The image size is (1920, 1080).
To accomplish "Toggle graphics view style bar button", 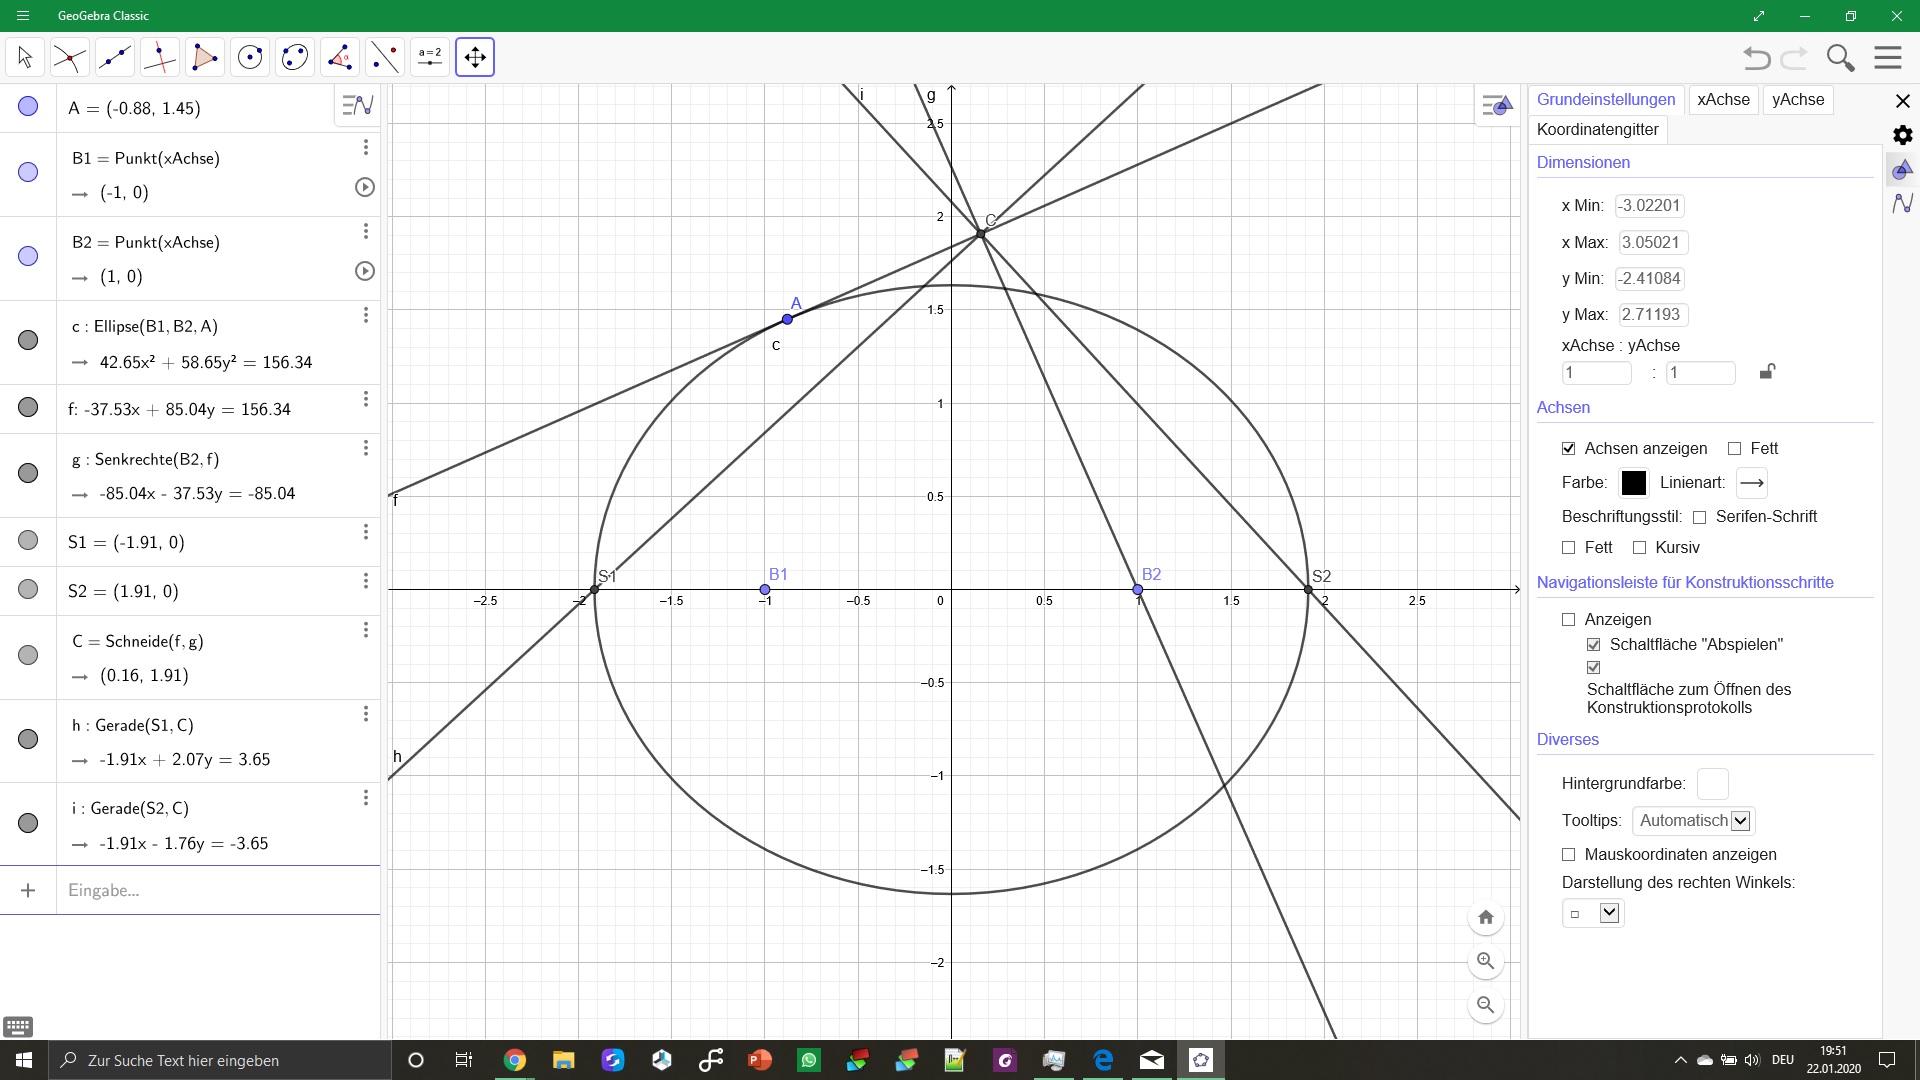I will [1497, 105].
